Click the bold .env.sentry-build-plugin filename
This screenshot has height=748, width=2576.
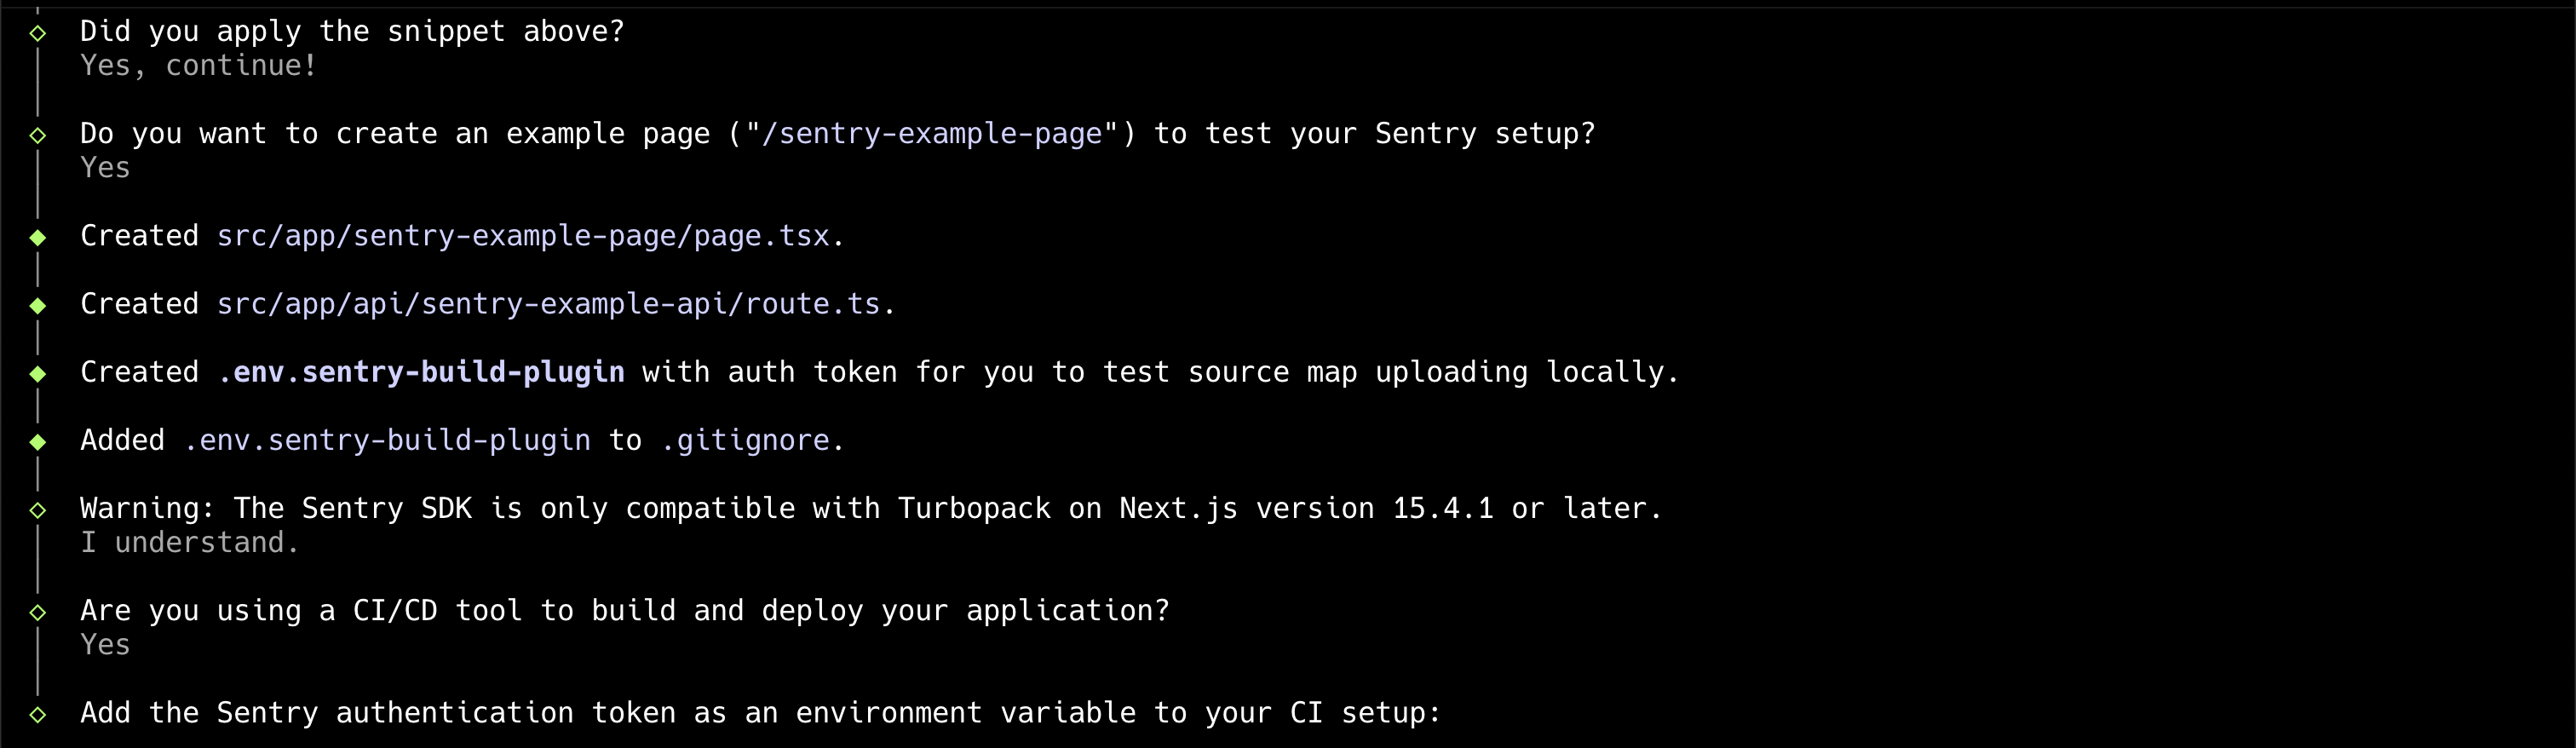(421, 372)
